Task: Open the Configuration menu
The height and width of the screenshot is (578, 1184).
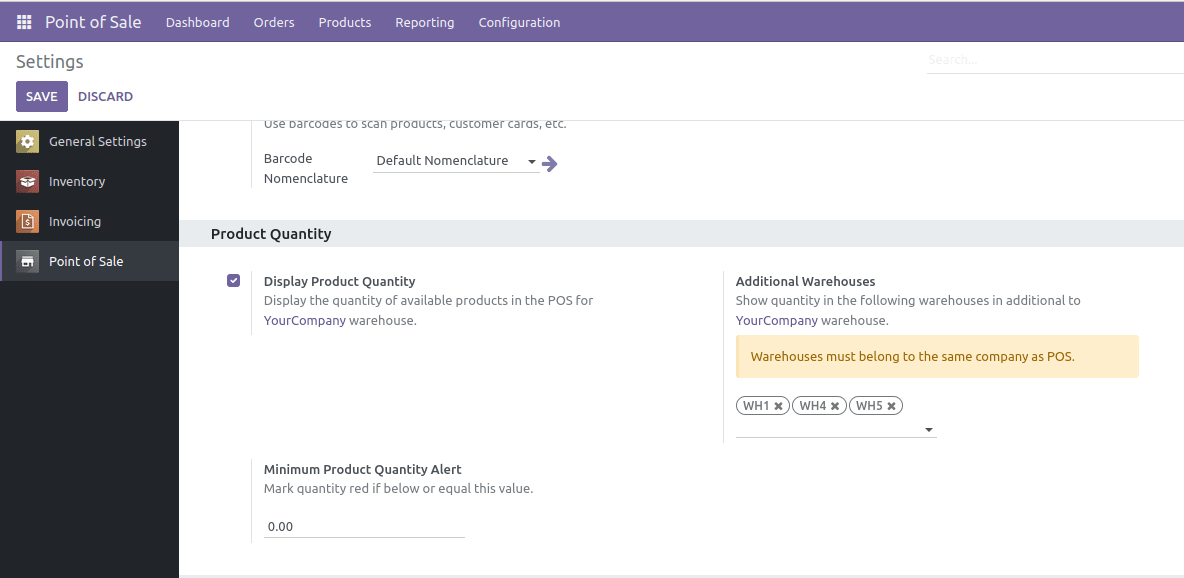Action: [519, 22]
